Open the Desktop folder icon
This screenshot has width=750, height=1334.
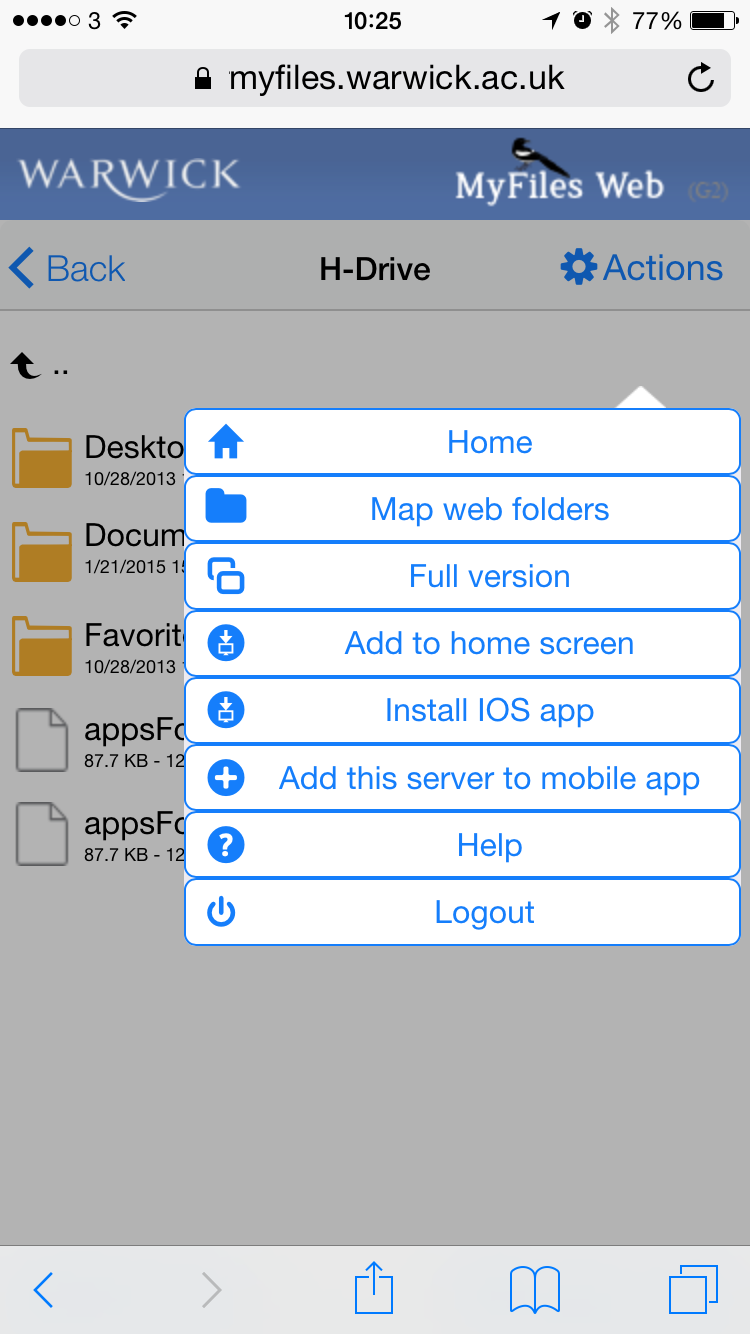pos(42,458)
